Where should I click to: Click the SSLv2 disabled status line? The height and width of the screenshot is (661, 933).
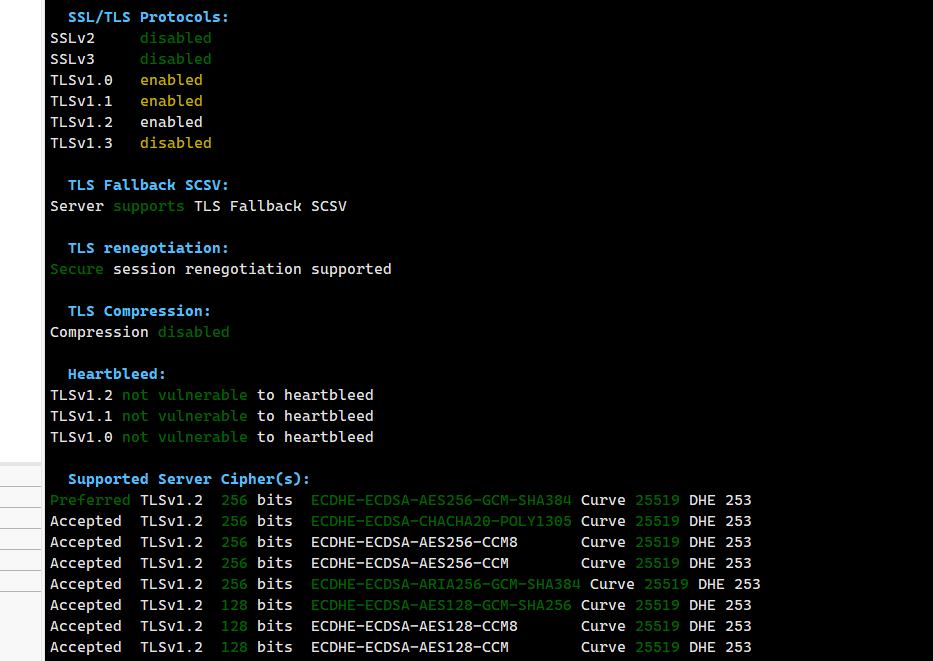(x=131, y=38)
